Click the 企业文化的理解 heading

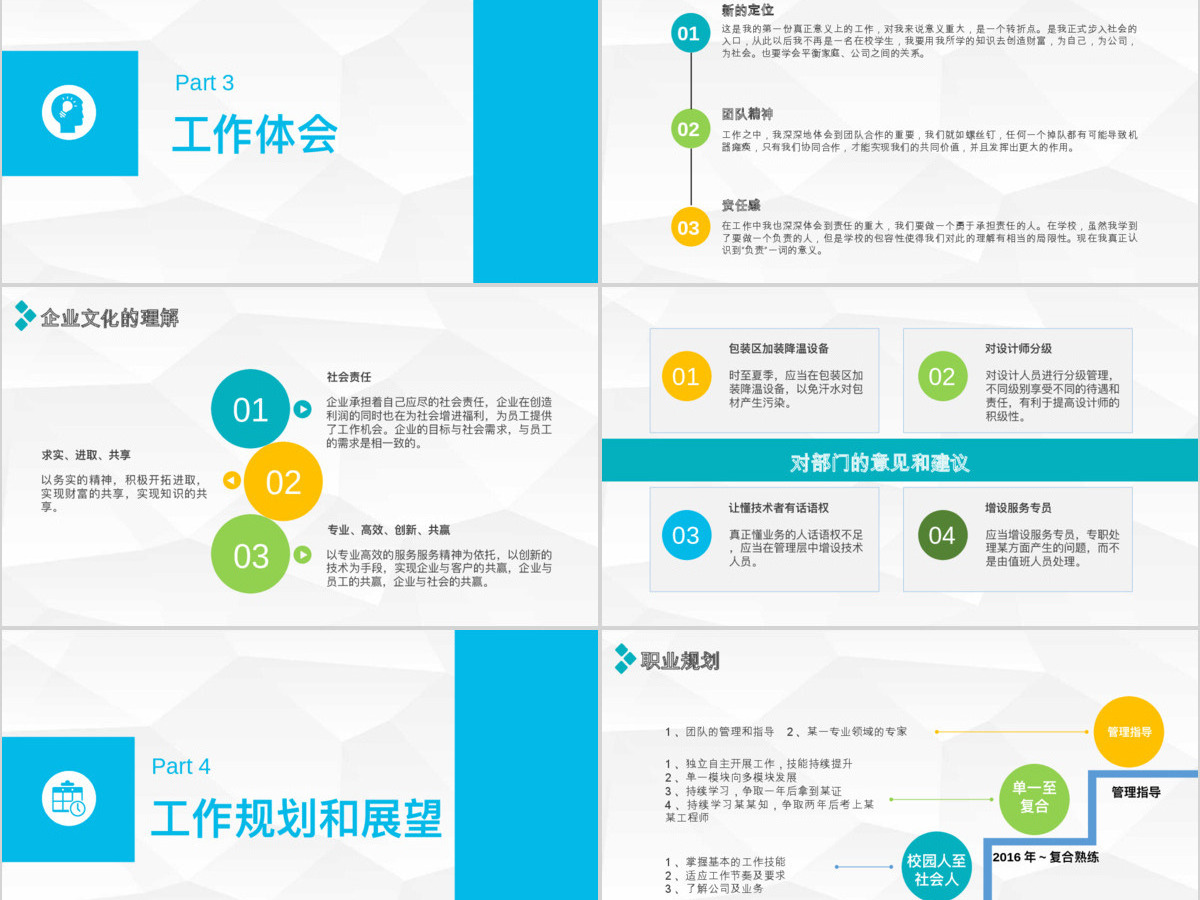click(x=110, y=319)
